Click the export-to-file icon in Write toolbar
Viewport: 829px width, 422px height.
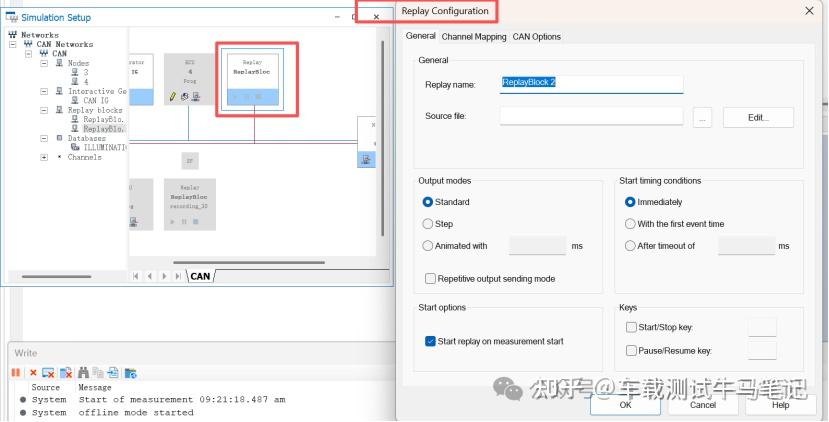pos(113,373)
